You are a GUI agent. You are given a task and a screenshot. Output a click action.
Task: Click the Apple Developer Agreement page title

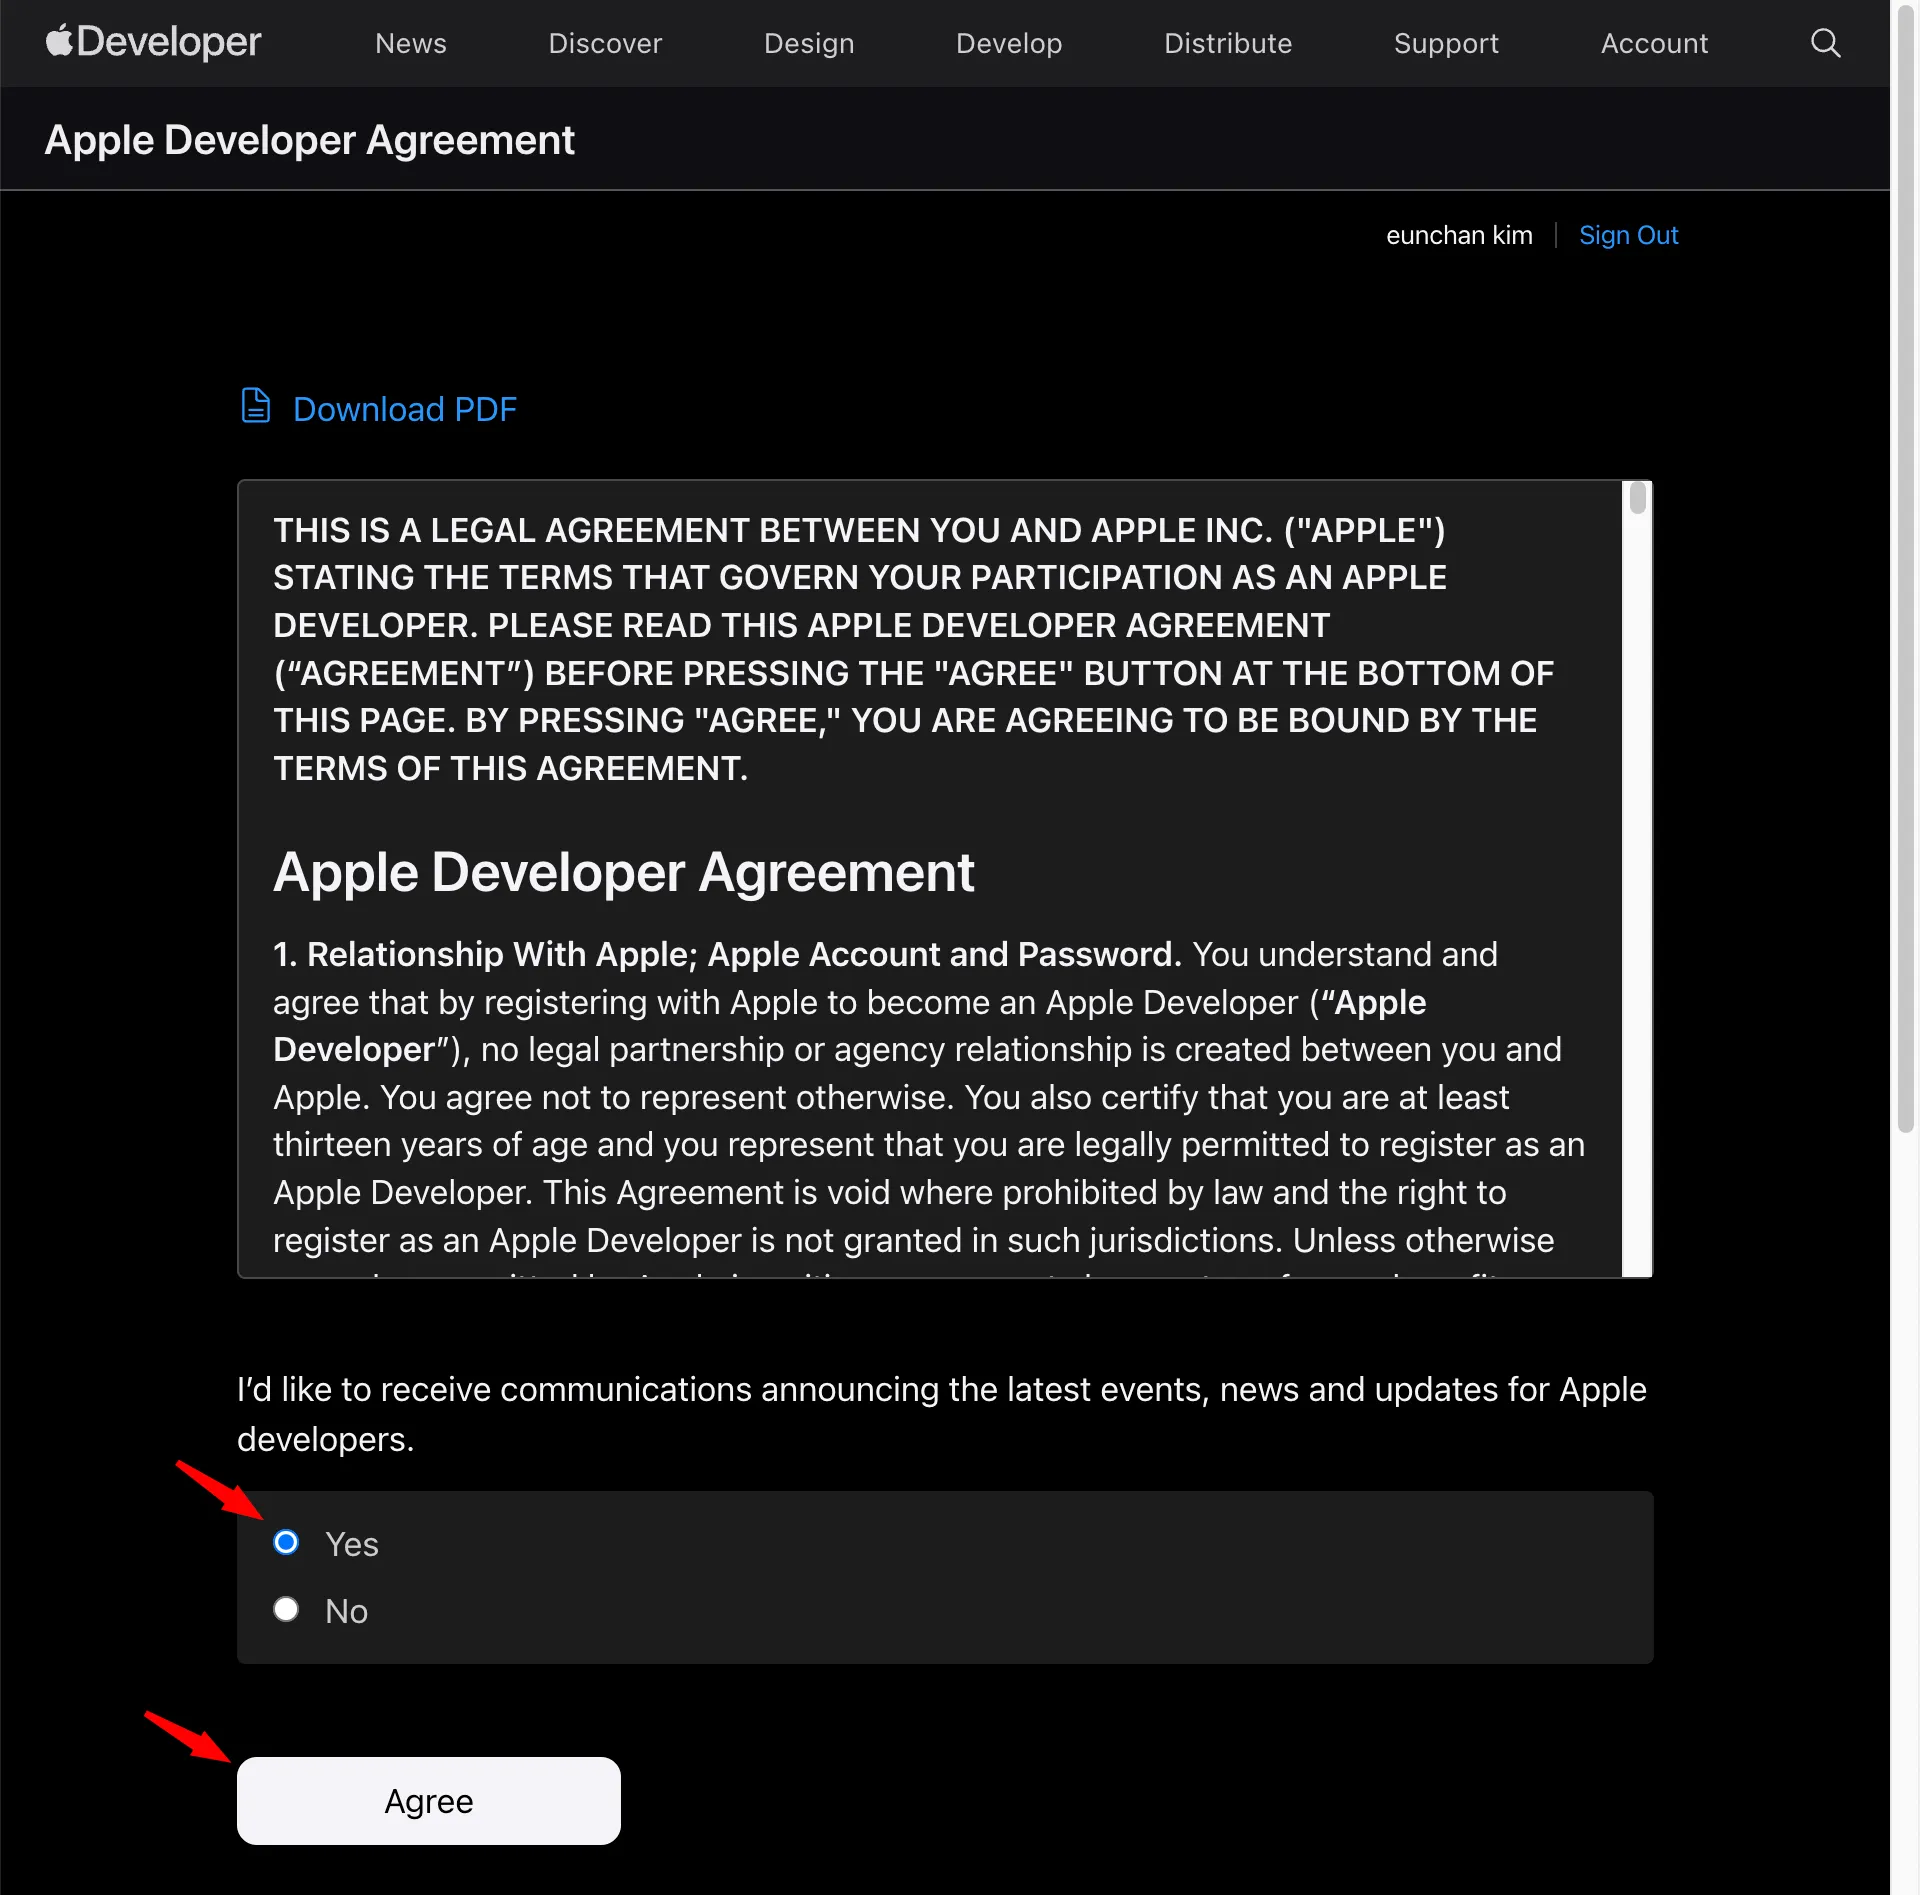[x=309, y=140]
